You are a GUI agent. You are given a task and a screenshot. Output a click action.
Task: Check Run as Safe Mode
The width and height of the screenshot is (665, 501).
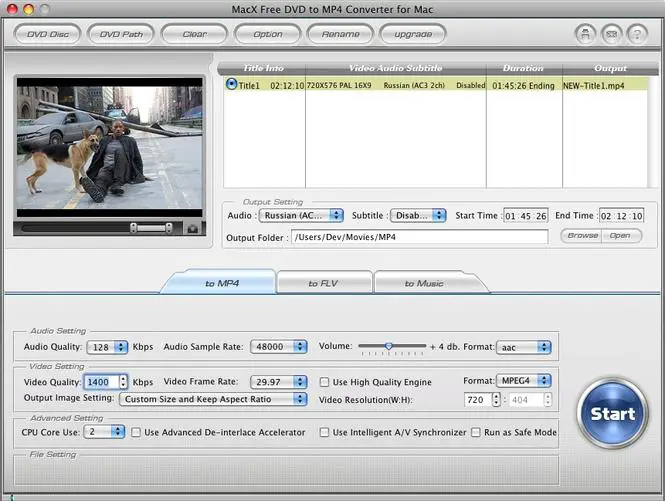(476, 432)
